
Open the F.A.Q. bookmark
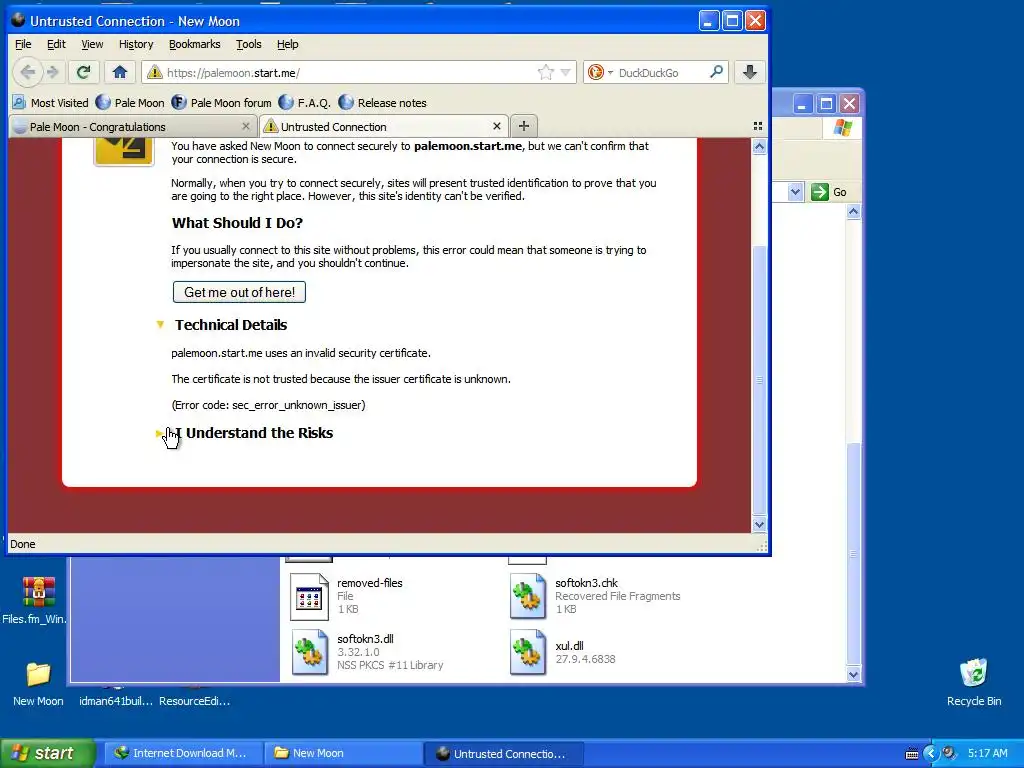click(304, 103)
